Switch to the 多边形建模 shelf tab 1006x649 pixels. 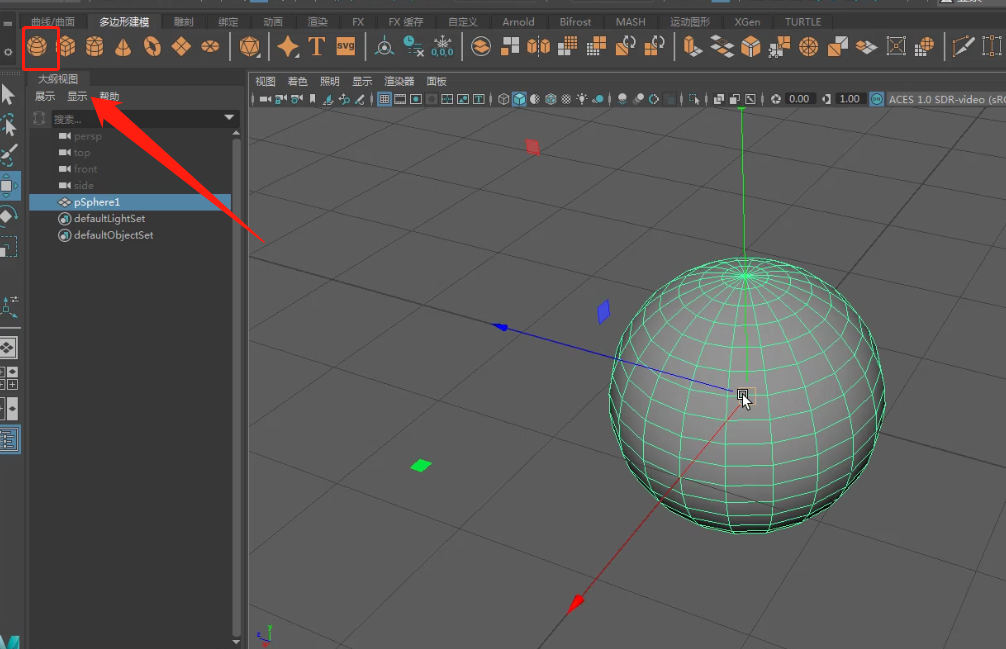(x=124, y=22)
